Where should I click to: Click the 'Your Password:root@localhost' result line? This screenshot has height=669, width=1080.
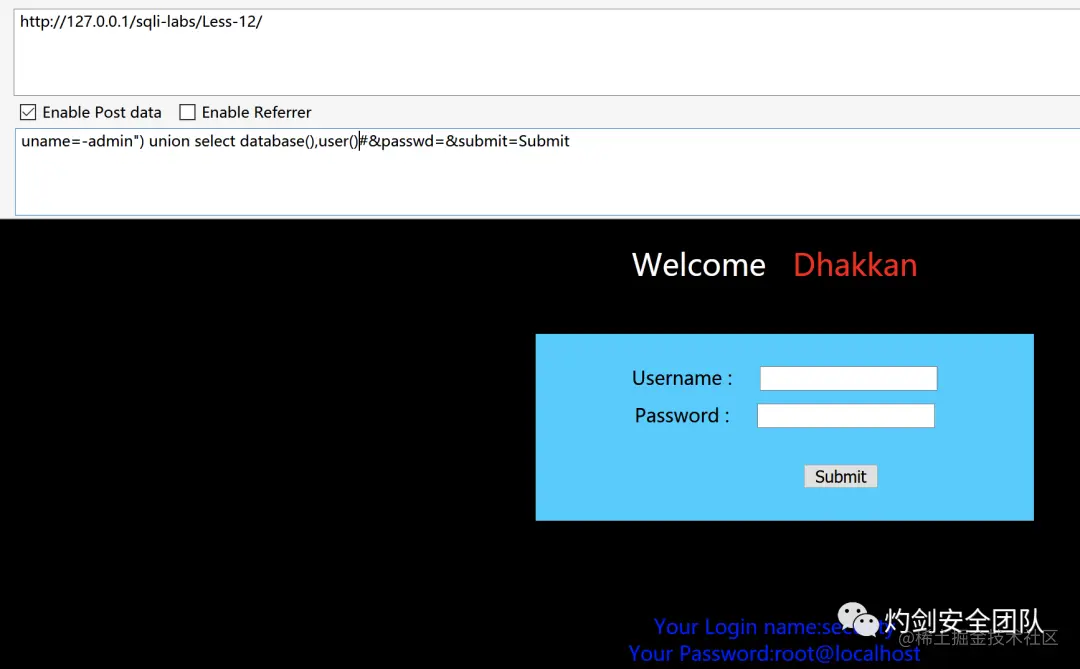pyautogui.click(x=774, y=653)
